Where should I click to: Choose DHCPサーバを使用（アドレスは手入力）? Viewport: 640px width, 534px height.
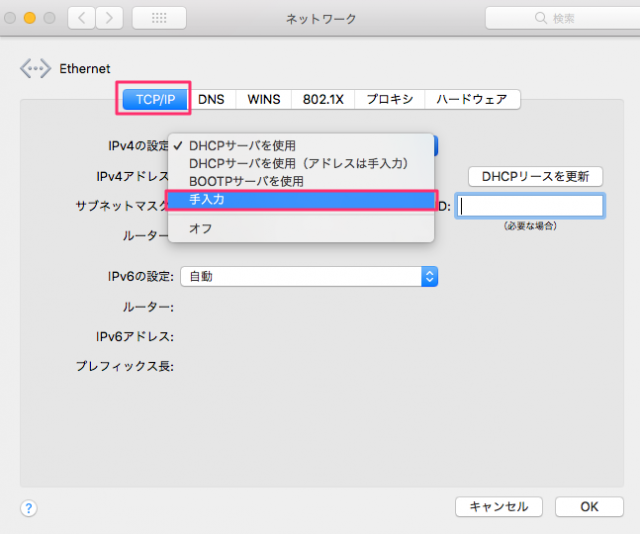tap(301, 163)
